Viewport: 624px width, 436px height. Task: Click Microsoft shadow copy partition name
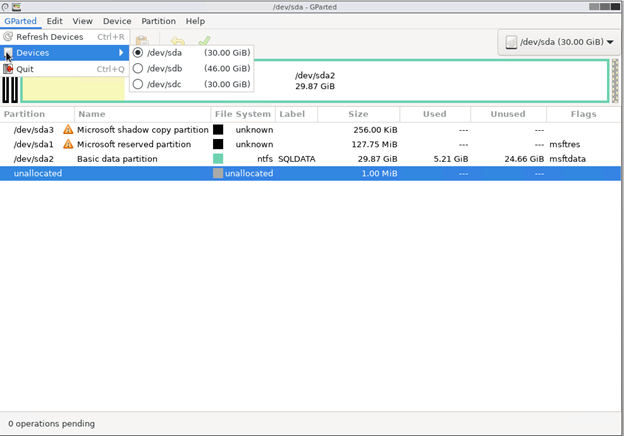[142, 130]
